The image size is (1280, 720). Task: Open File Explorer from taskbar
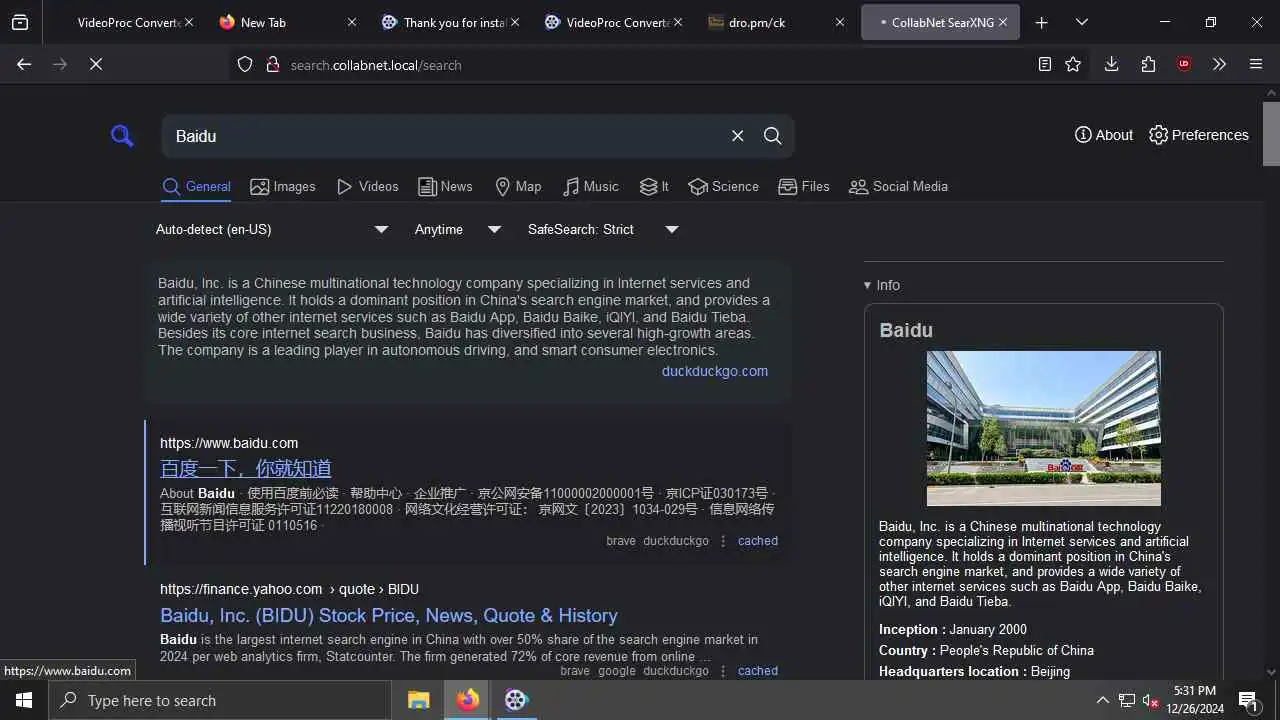418,700
